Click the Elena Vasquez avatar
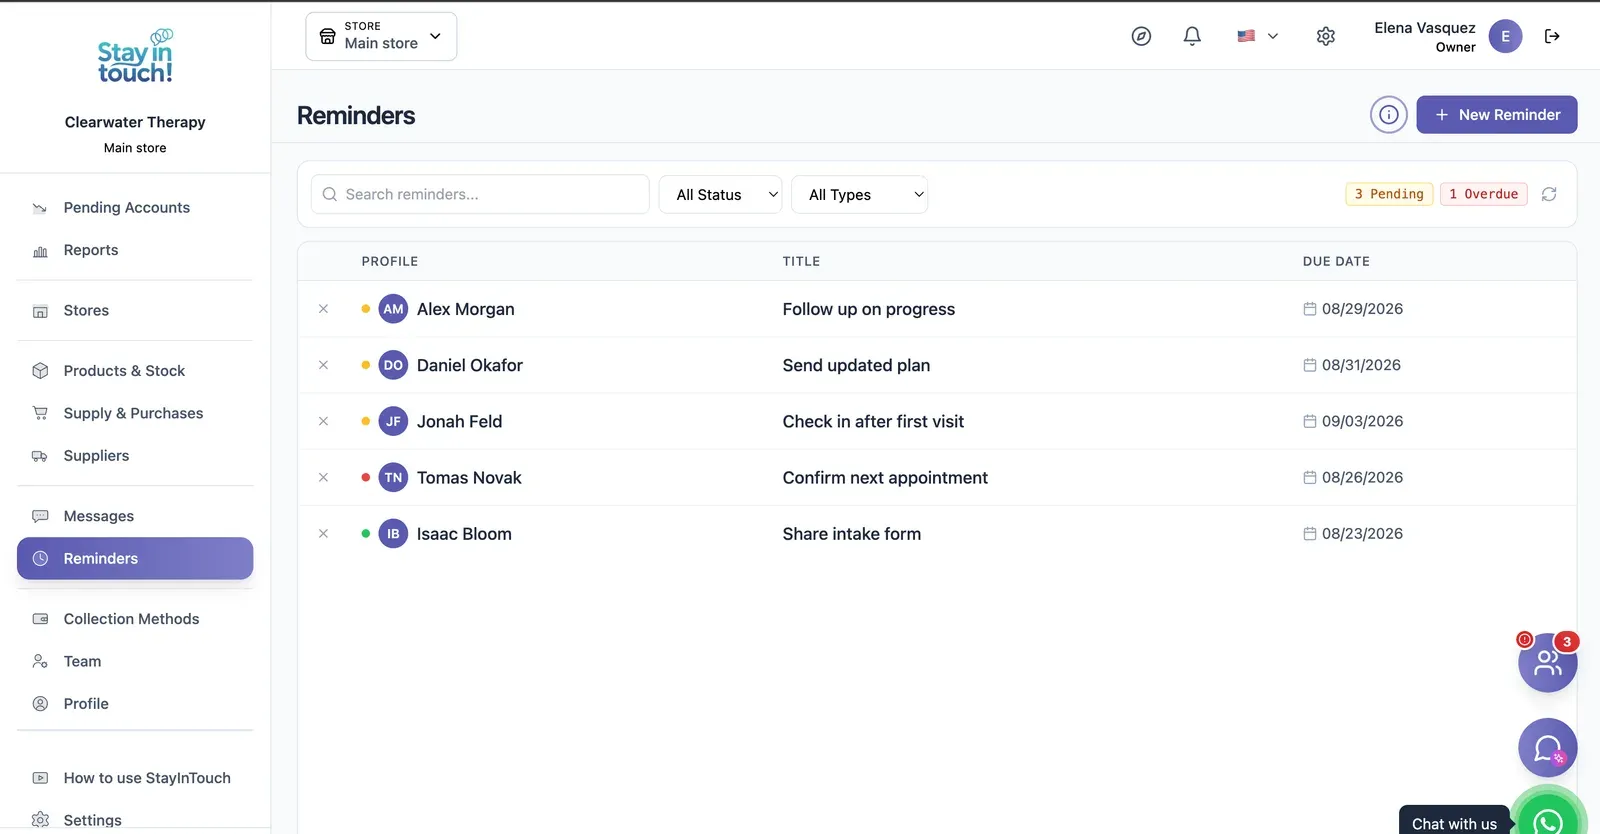 click(x=1505, y=36)
